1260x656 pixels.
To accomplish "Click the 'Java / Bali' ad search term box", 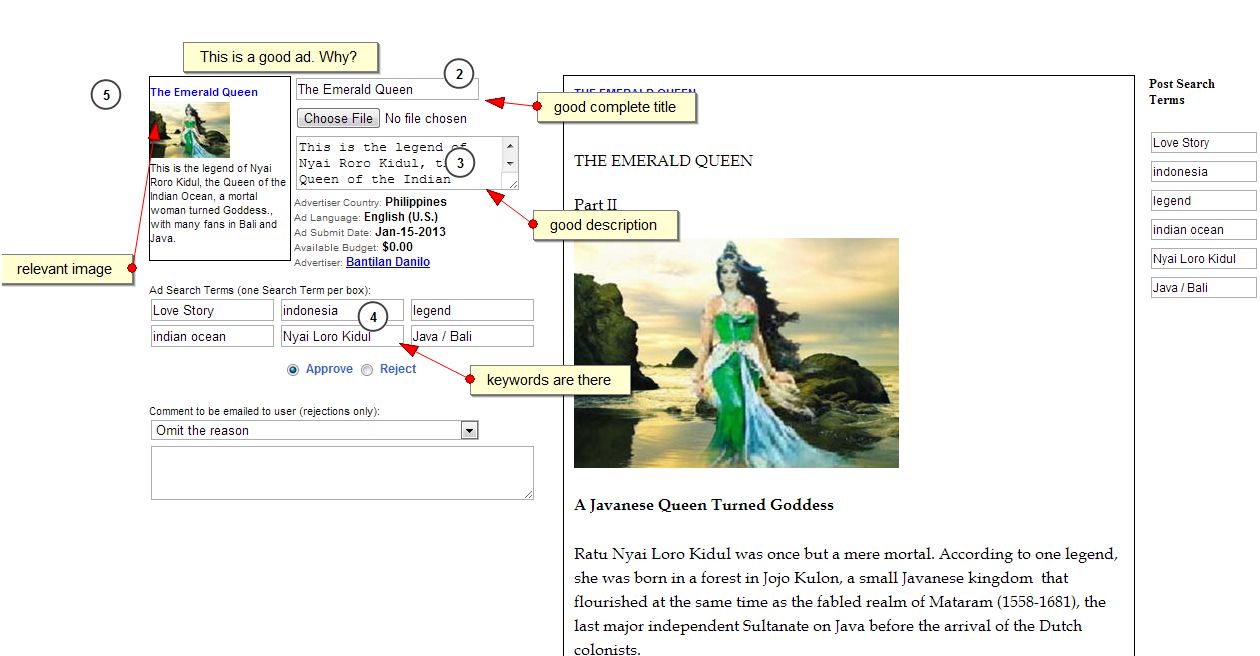I will pyautogui.click(x=471, y=337).
